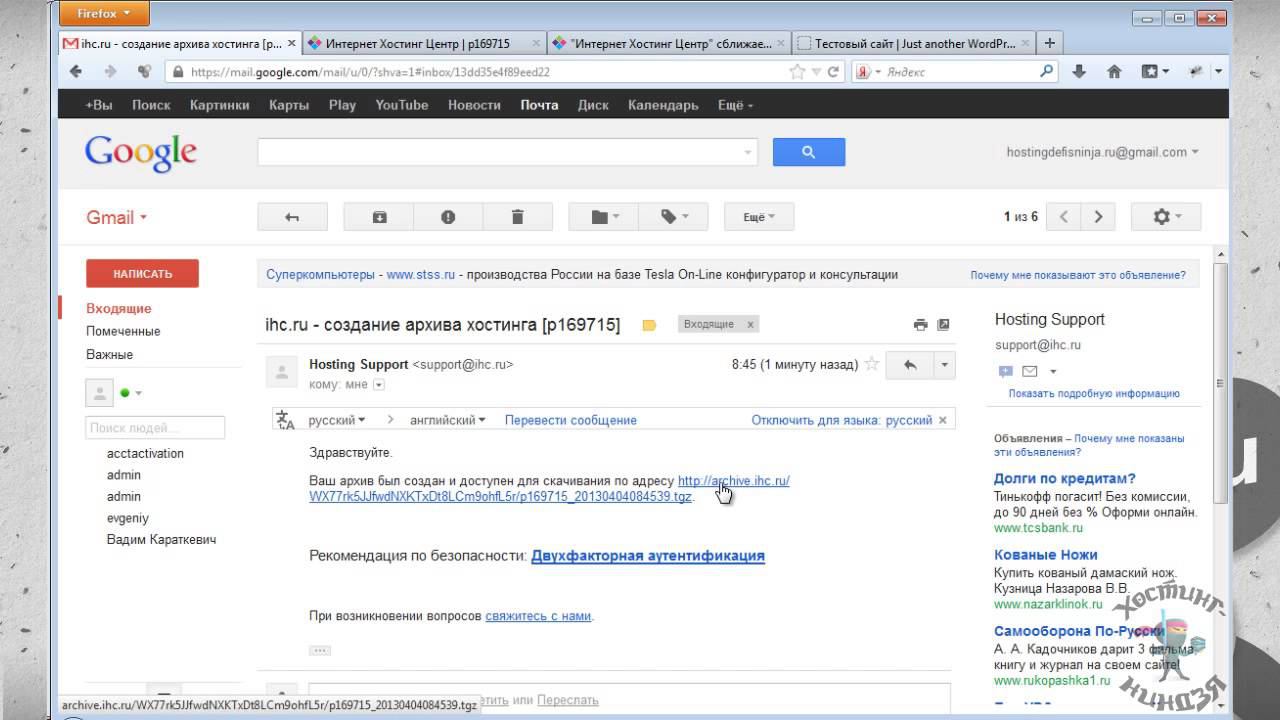1280x720 pixels.
Task: Bookmark this page with the address bar star
Action: [797, 72]
